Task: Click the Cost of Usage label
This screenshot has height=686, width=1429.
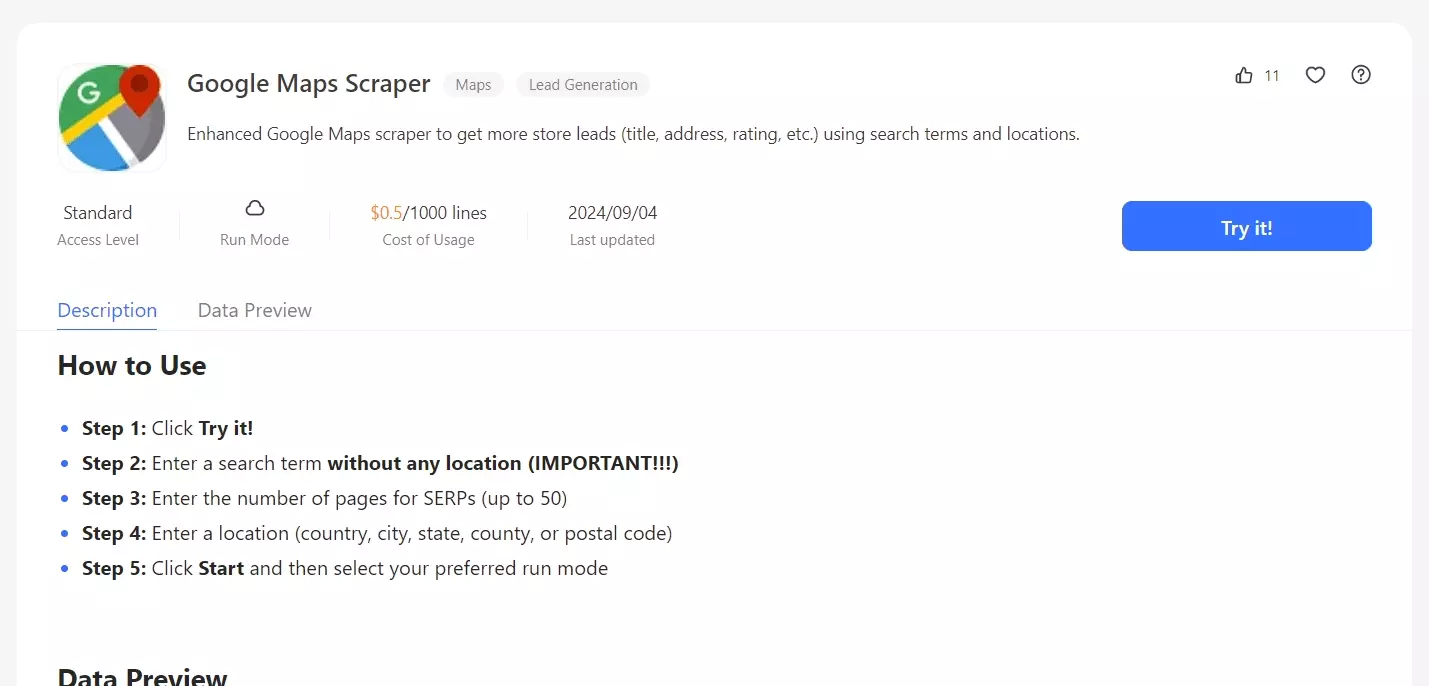Action: click(428, 239)
